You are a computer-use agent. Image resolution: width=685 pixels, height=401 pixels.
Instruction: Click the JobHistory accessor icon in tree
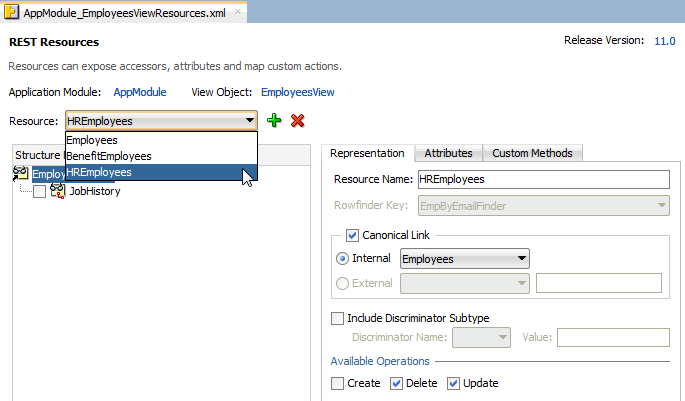(58, 191)
